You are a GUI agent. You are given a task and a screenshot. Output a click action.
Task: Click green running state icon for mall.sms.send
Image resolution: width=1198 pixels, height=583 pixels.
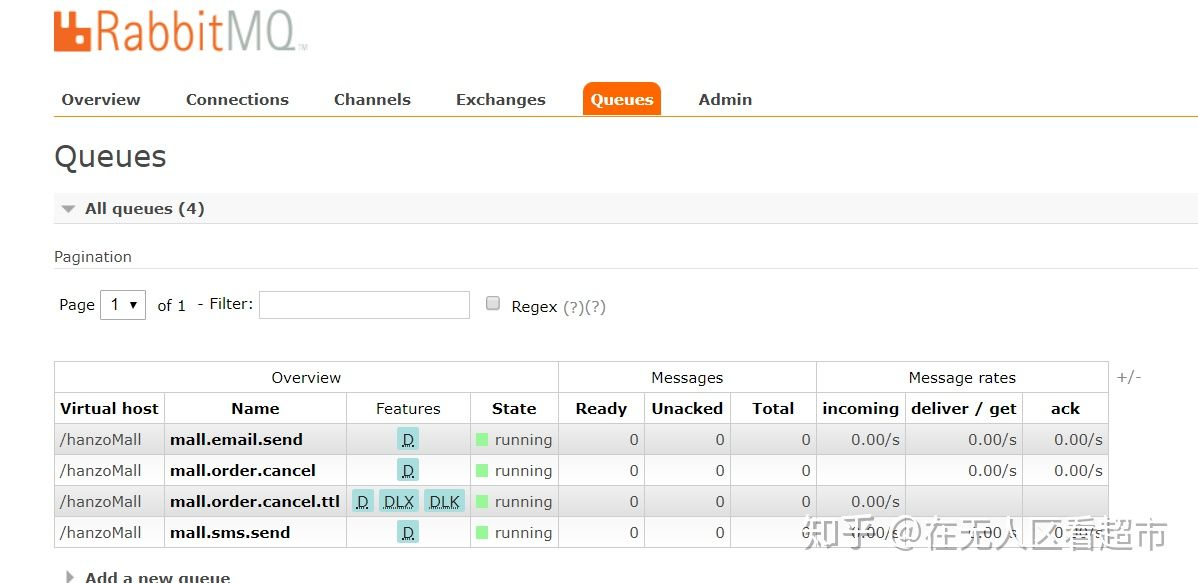(481, 533)
